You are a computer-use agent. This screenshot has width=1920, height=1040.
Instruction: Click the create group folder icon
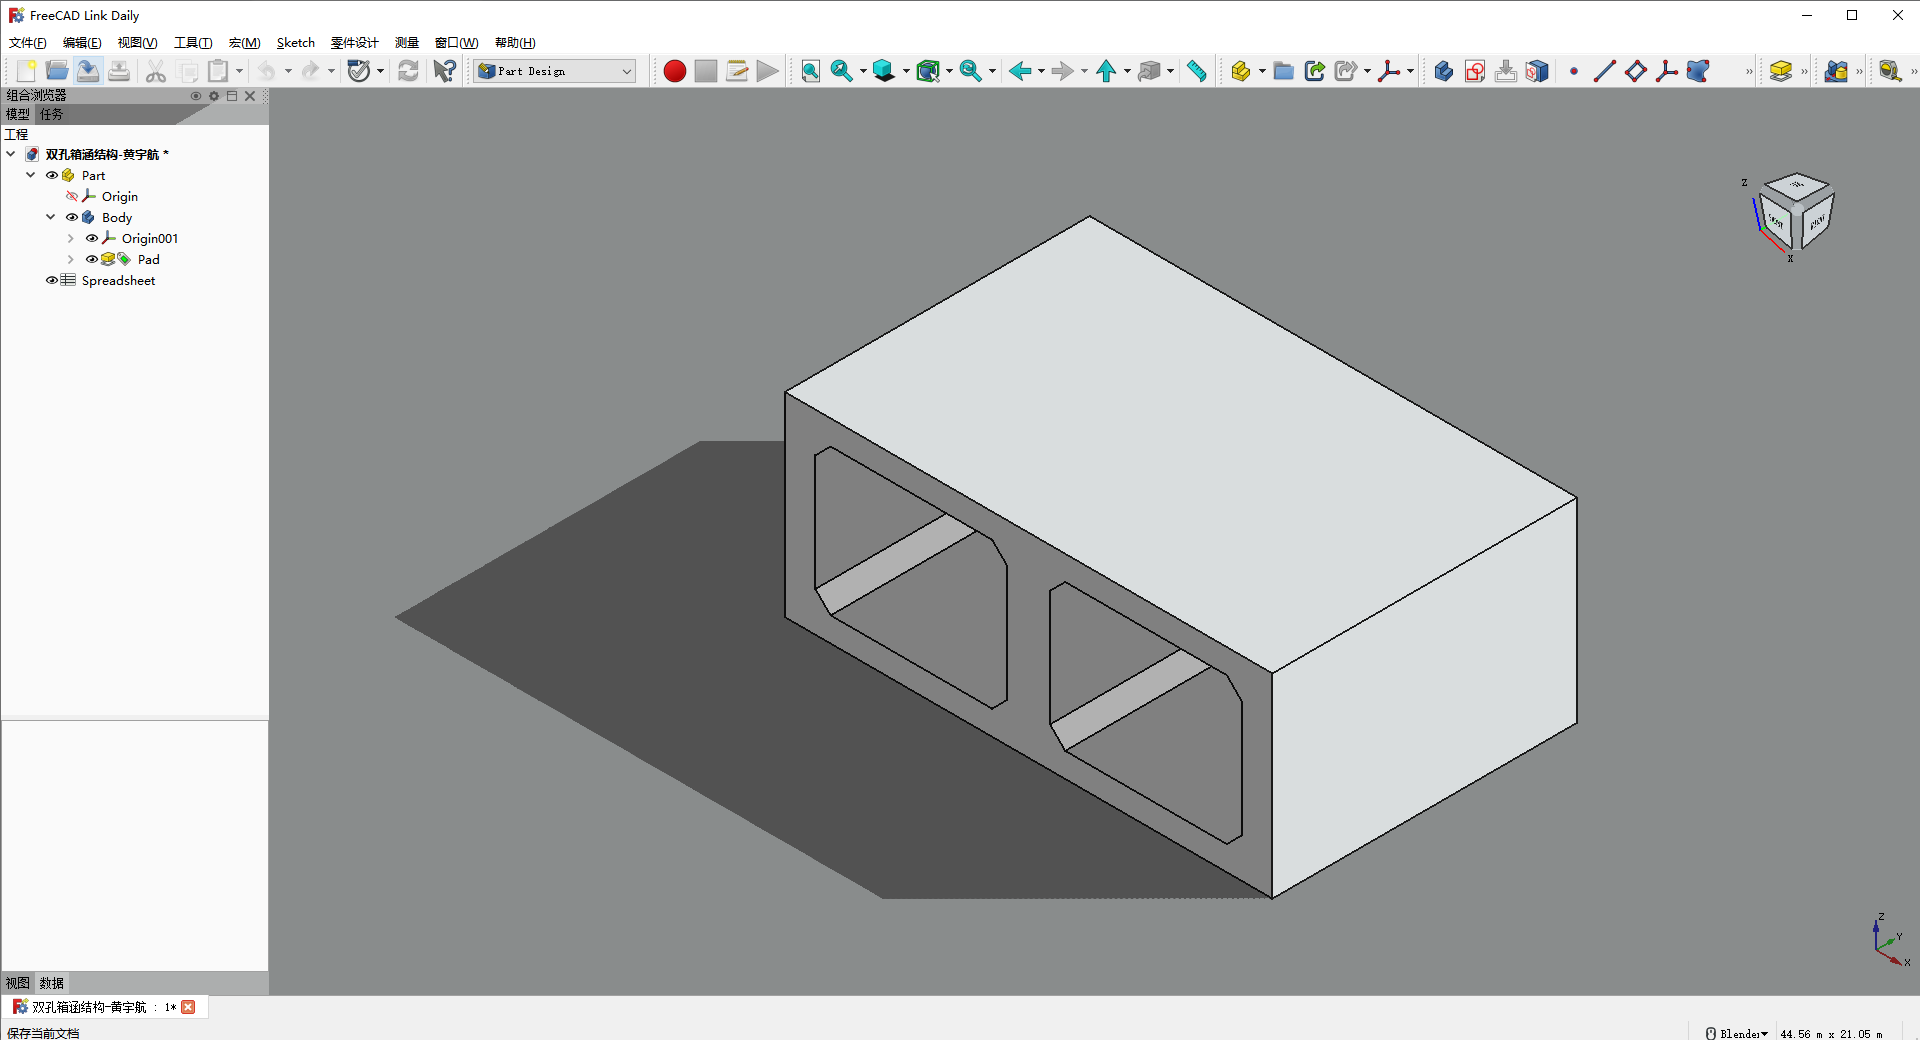pos(1283,71)
